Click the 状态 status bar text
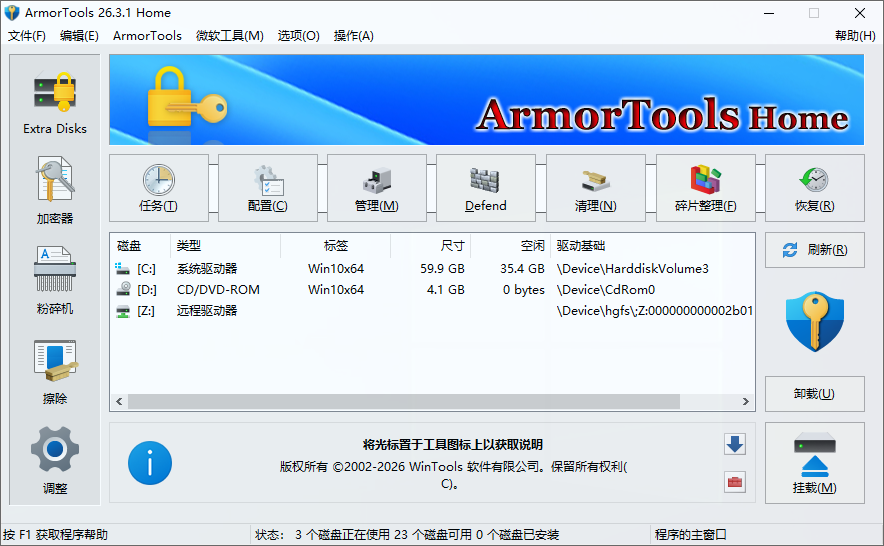The height and width of the screenshot is (546, 884). coord(406,535)
